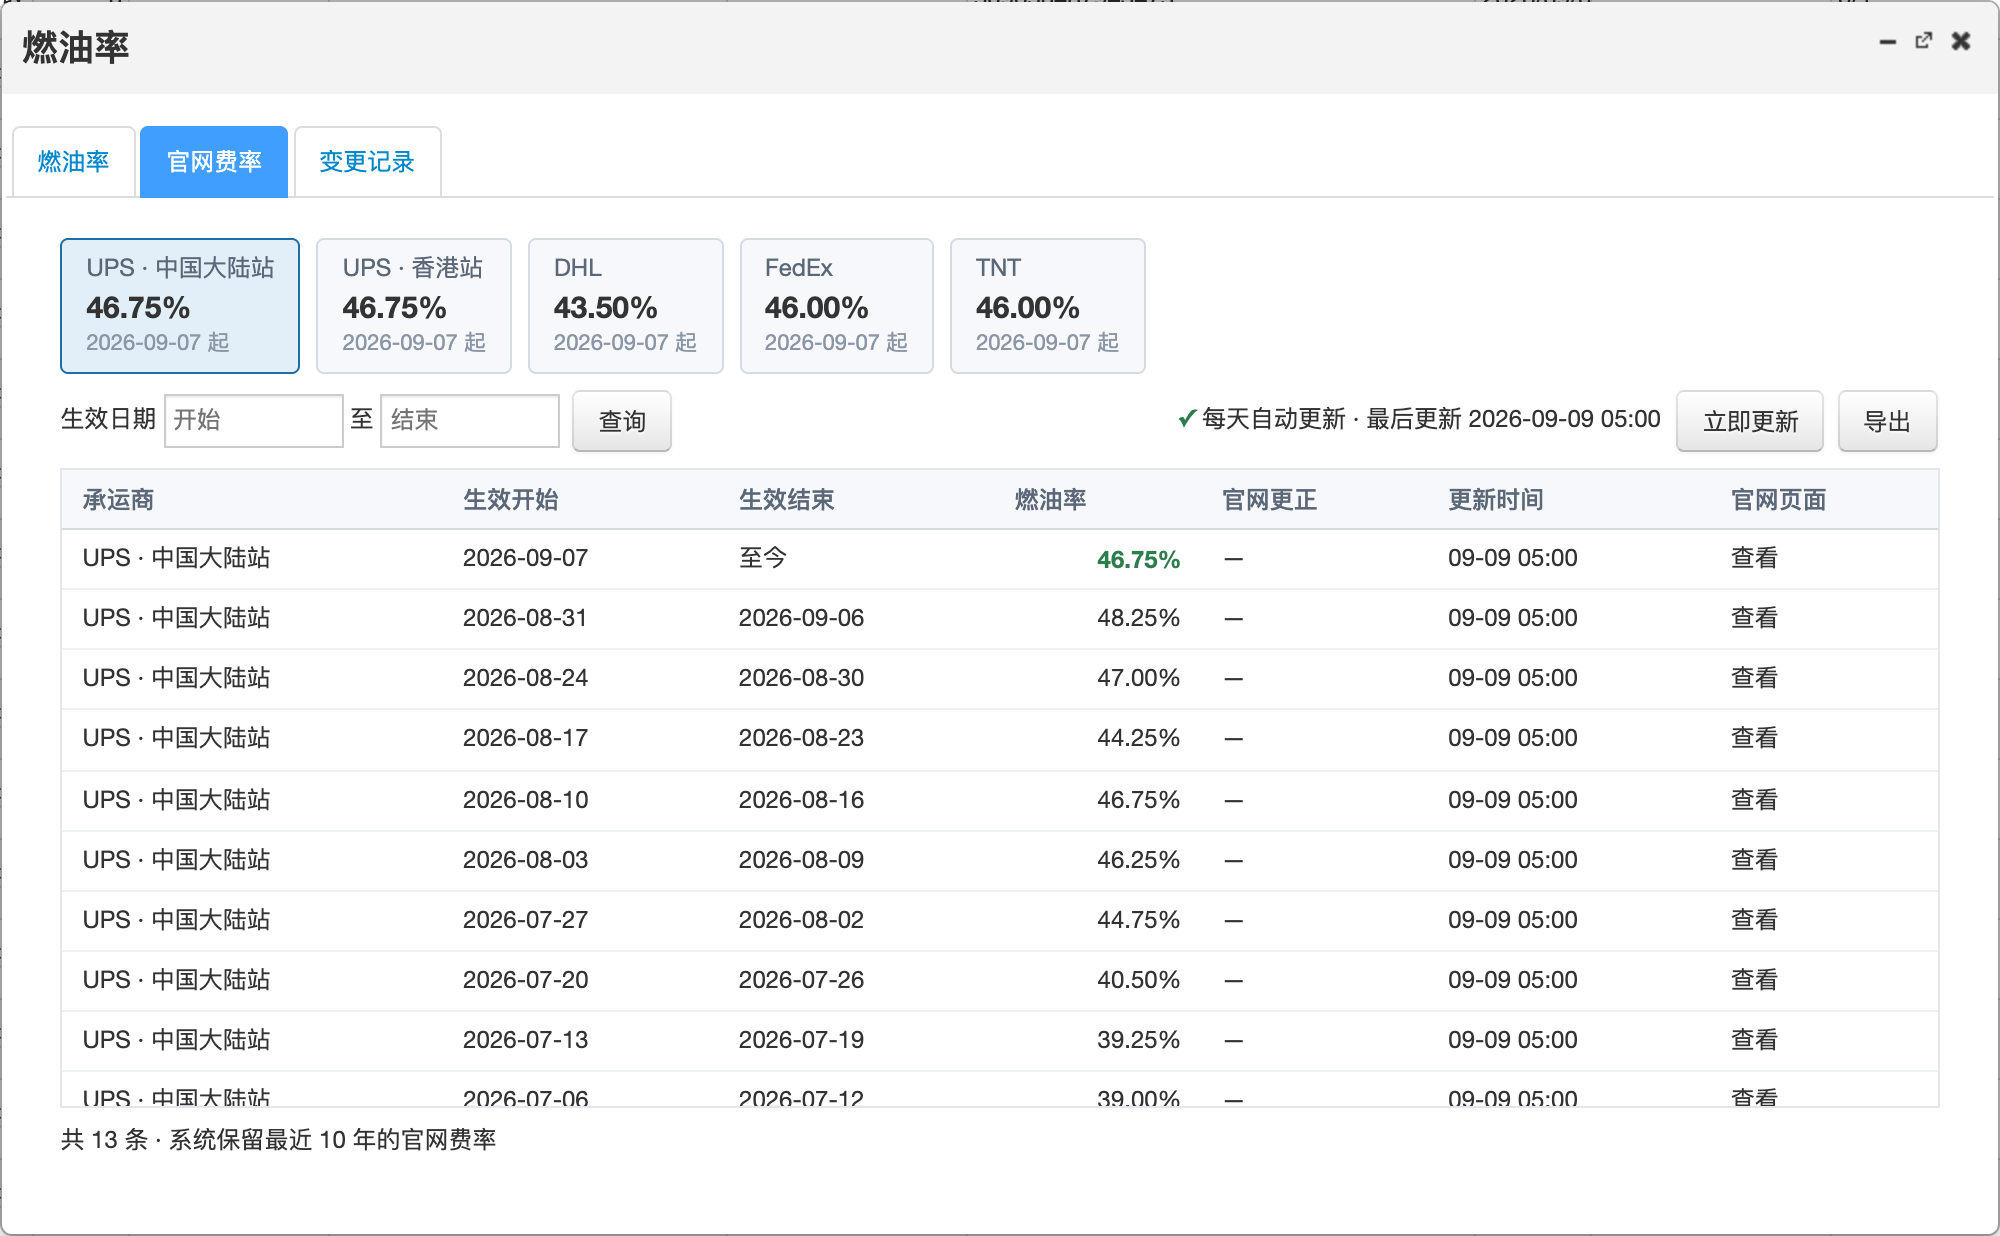Click the auto-update green checkmark icon
2000x1236 pixels.
[1187, 418]
